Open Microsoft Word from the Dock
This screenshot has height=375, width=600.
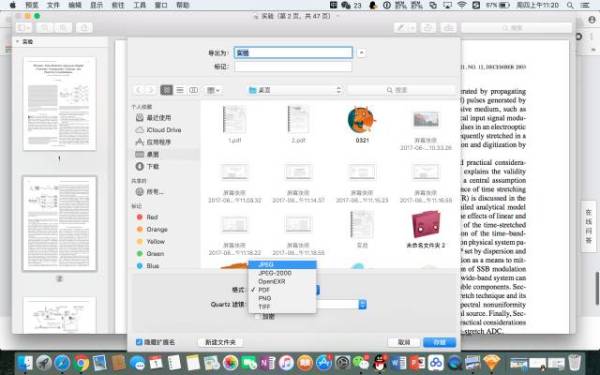[x=398, y=362]
